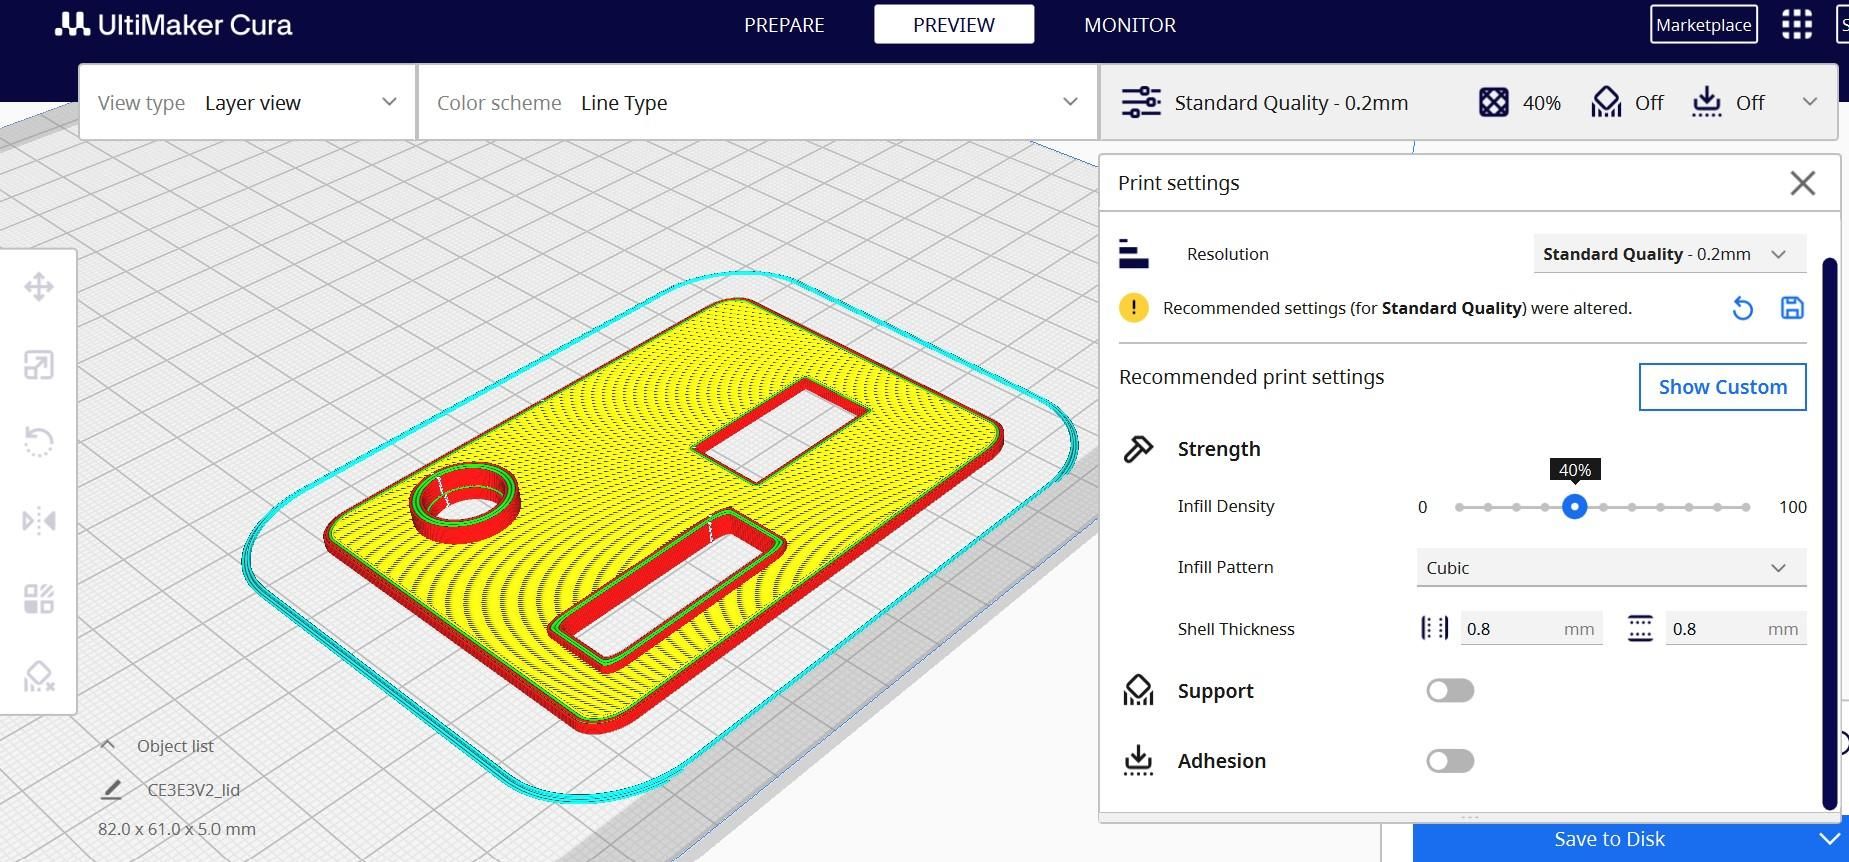Enable the Support toggle
The height and width of the screenshot is (862, 1849).
click(x=1450, y=690)
